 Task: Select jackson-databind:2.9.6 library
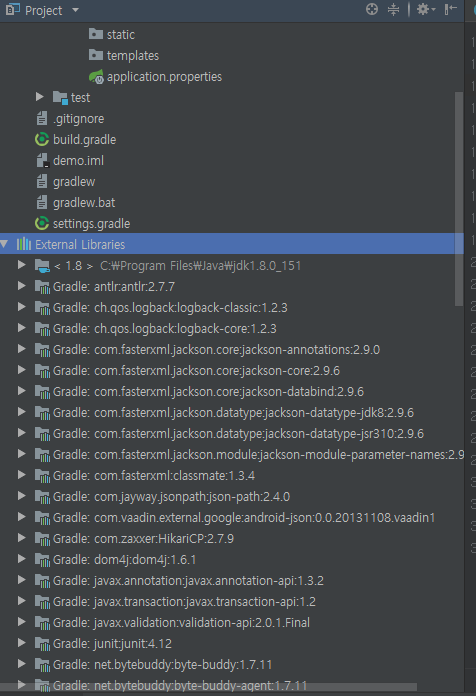tap(208, 392)
